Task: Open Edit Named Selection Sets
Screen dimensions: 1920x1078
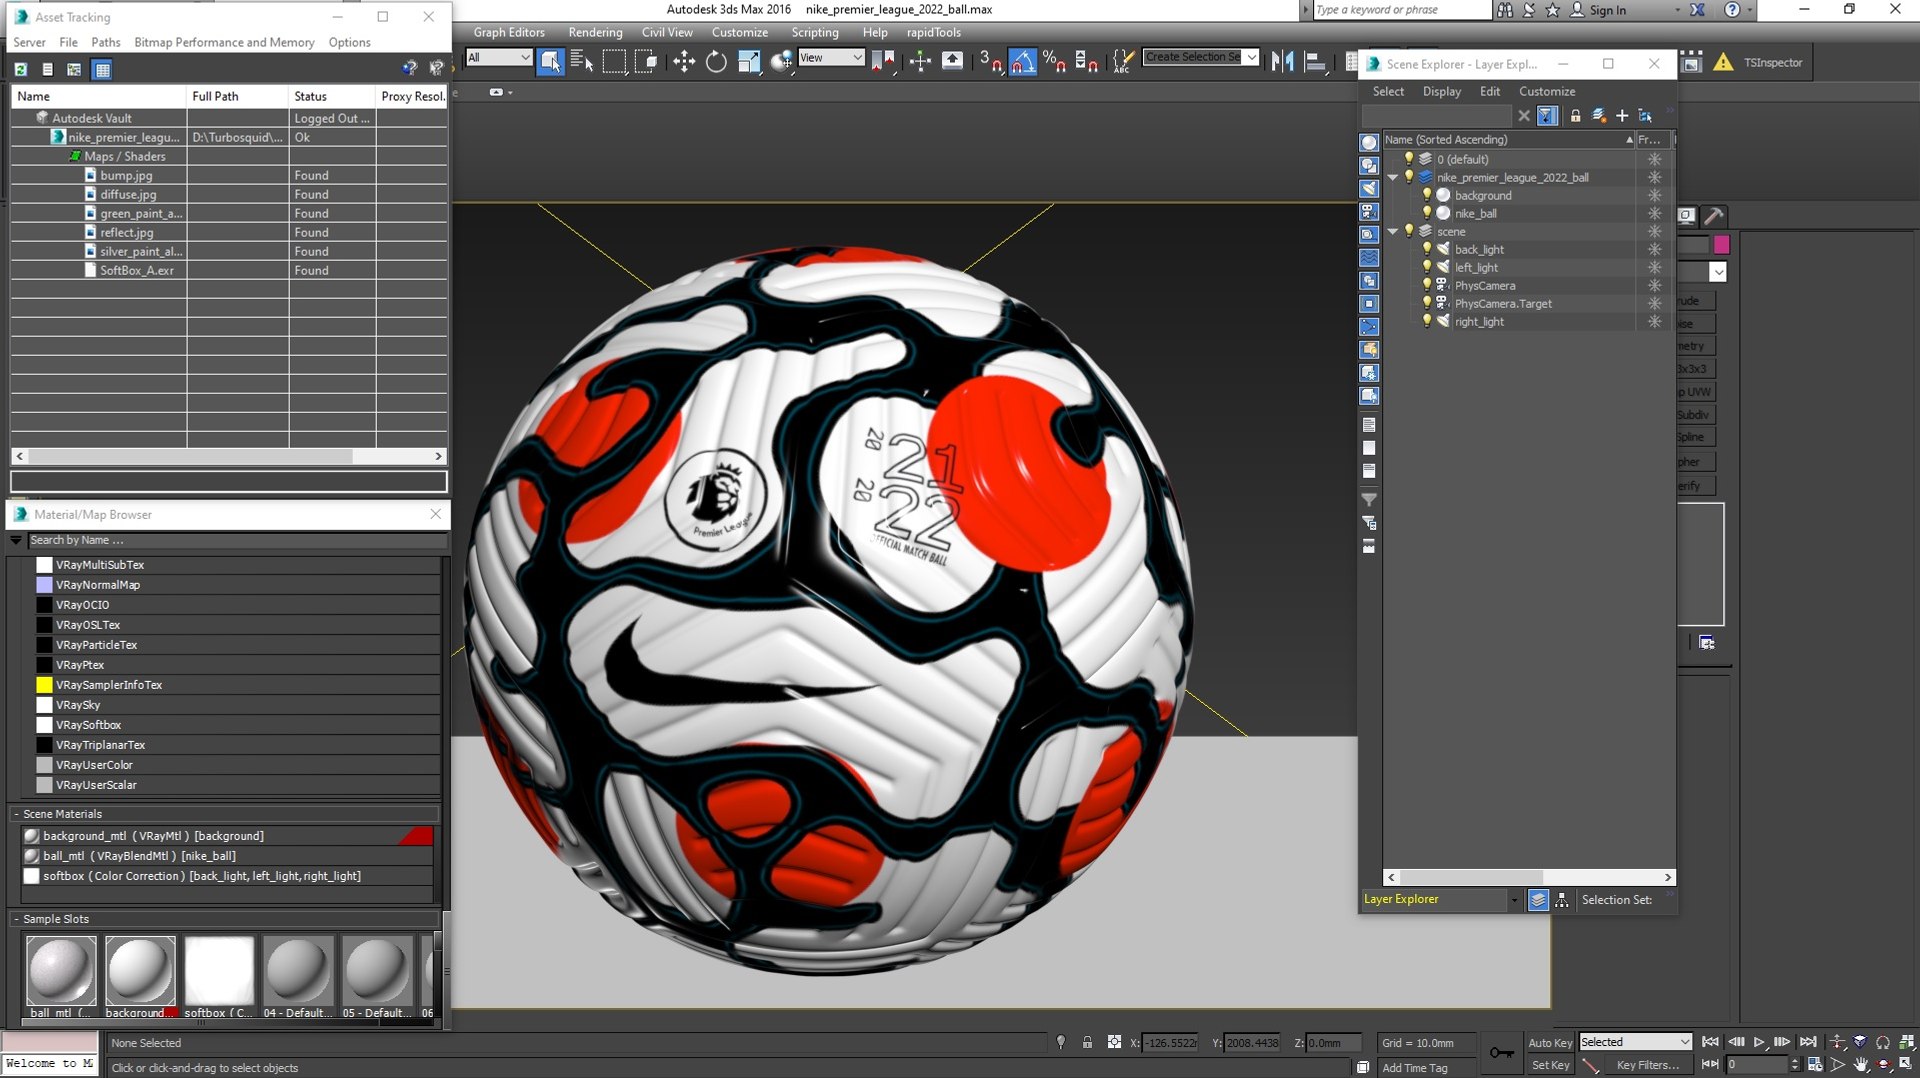Action: tap(1124, 62)
